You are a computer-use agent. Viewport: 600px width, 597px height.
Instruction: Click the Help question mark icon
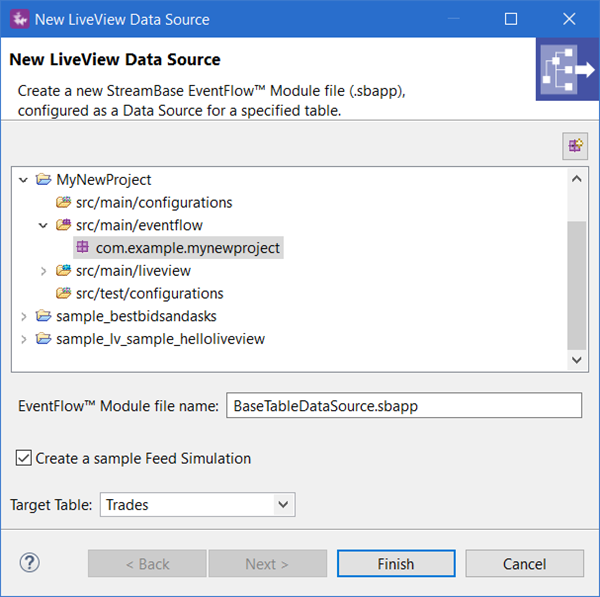pyautogui.click(x=29, y=563)
